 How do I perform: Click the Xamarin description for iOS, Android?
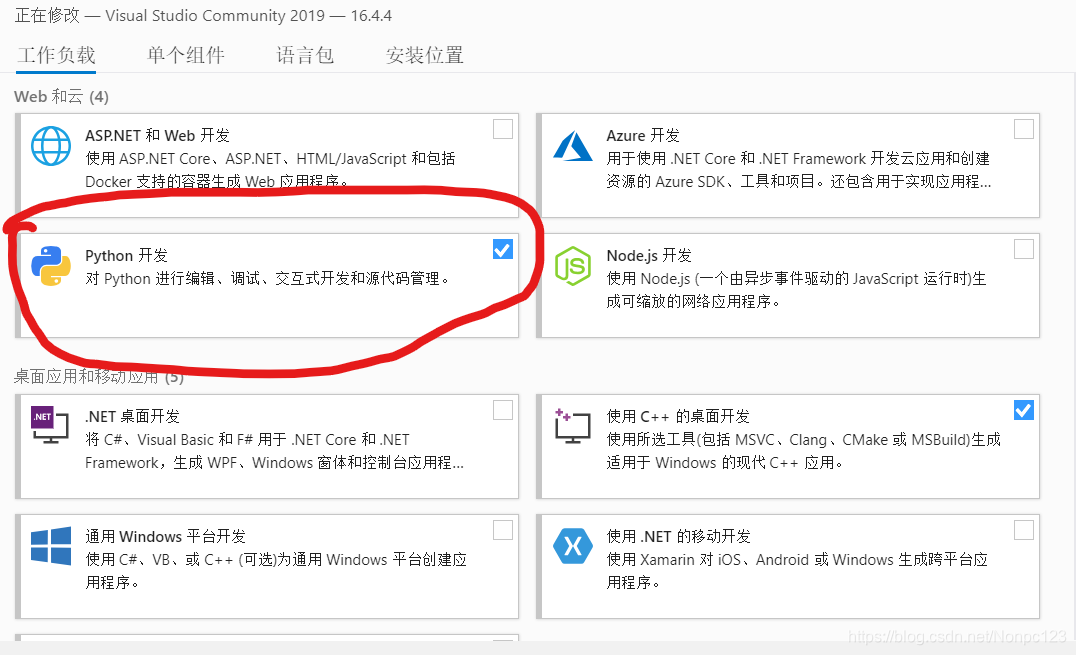[x=797, y=571]
